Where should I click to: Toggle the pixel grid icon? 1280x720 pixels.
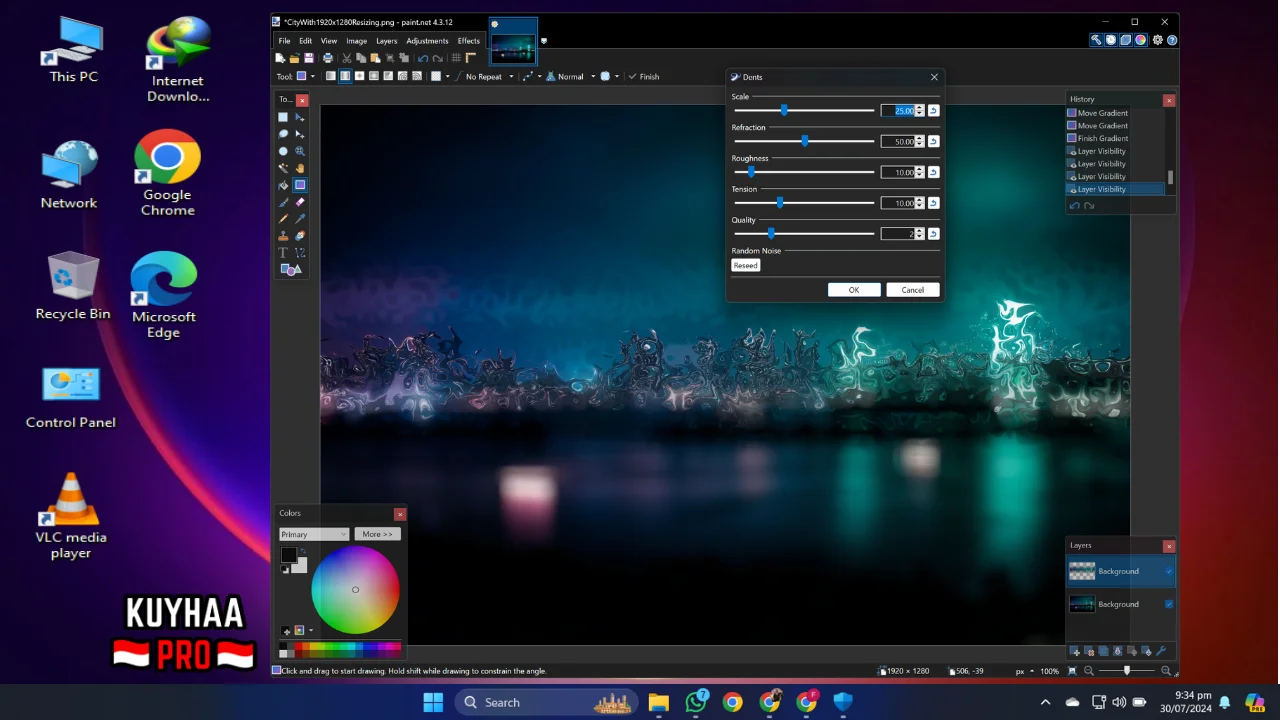(456, 58)
